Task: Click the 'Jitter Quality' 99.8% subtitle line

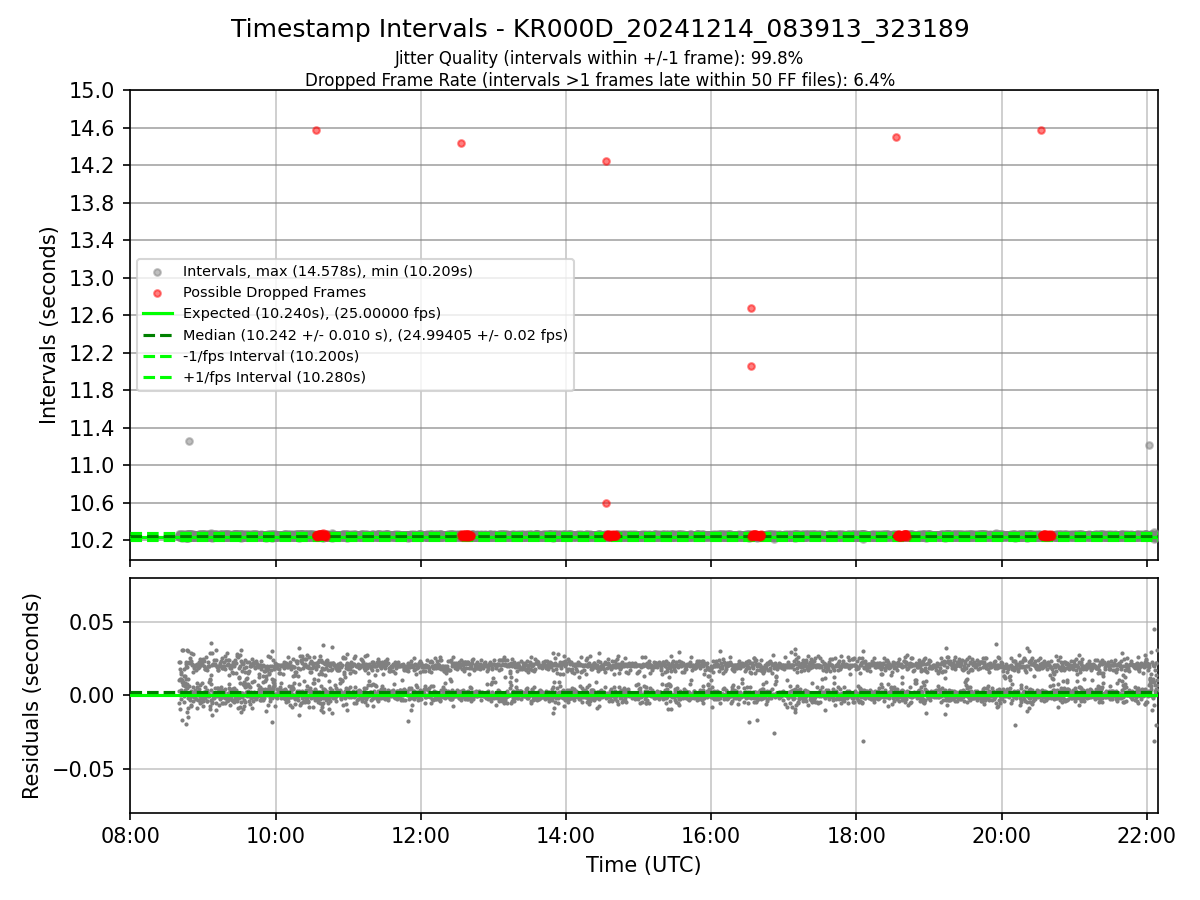Action: pos(599,58)
